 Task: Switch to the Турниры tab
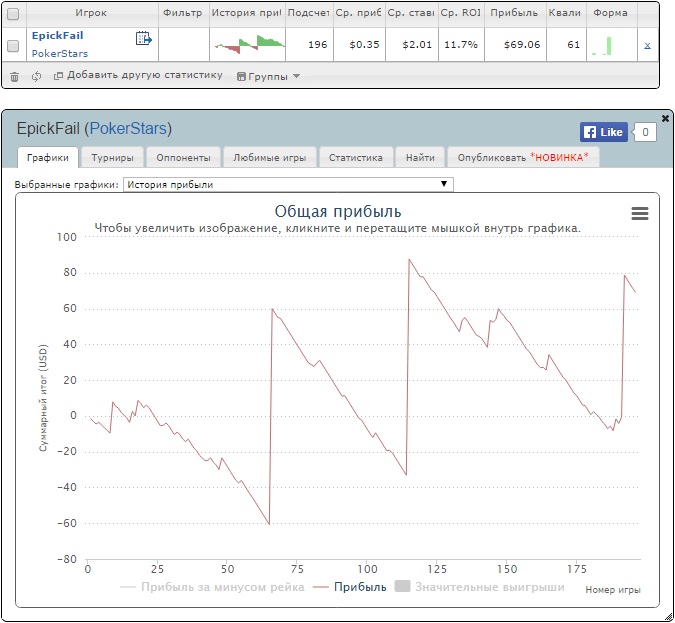pos(112,158)
